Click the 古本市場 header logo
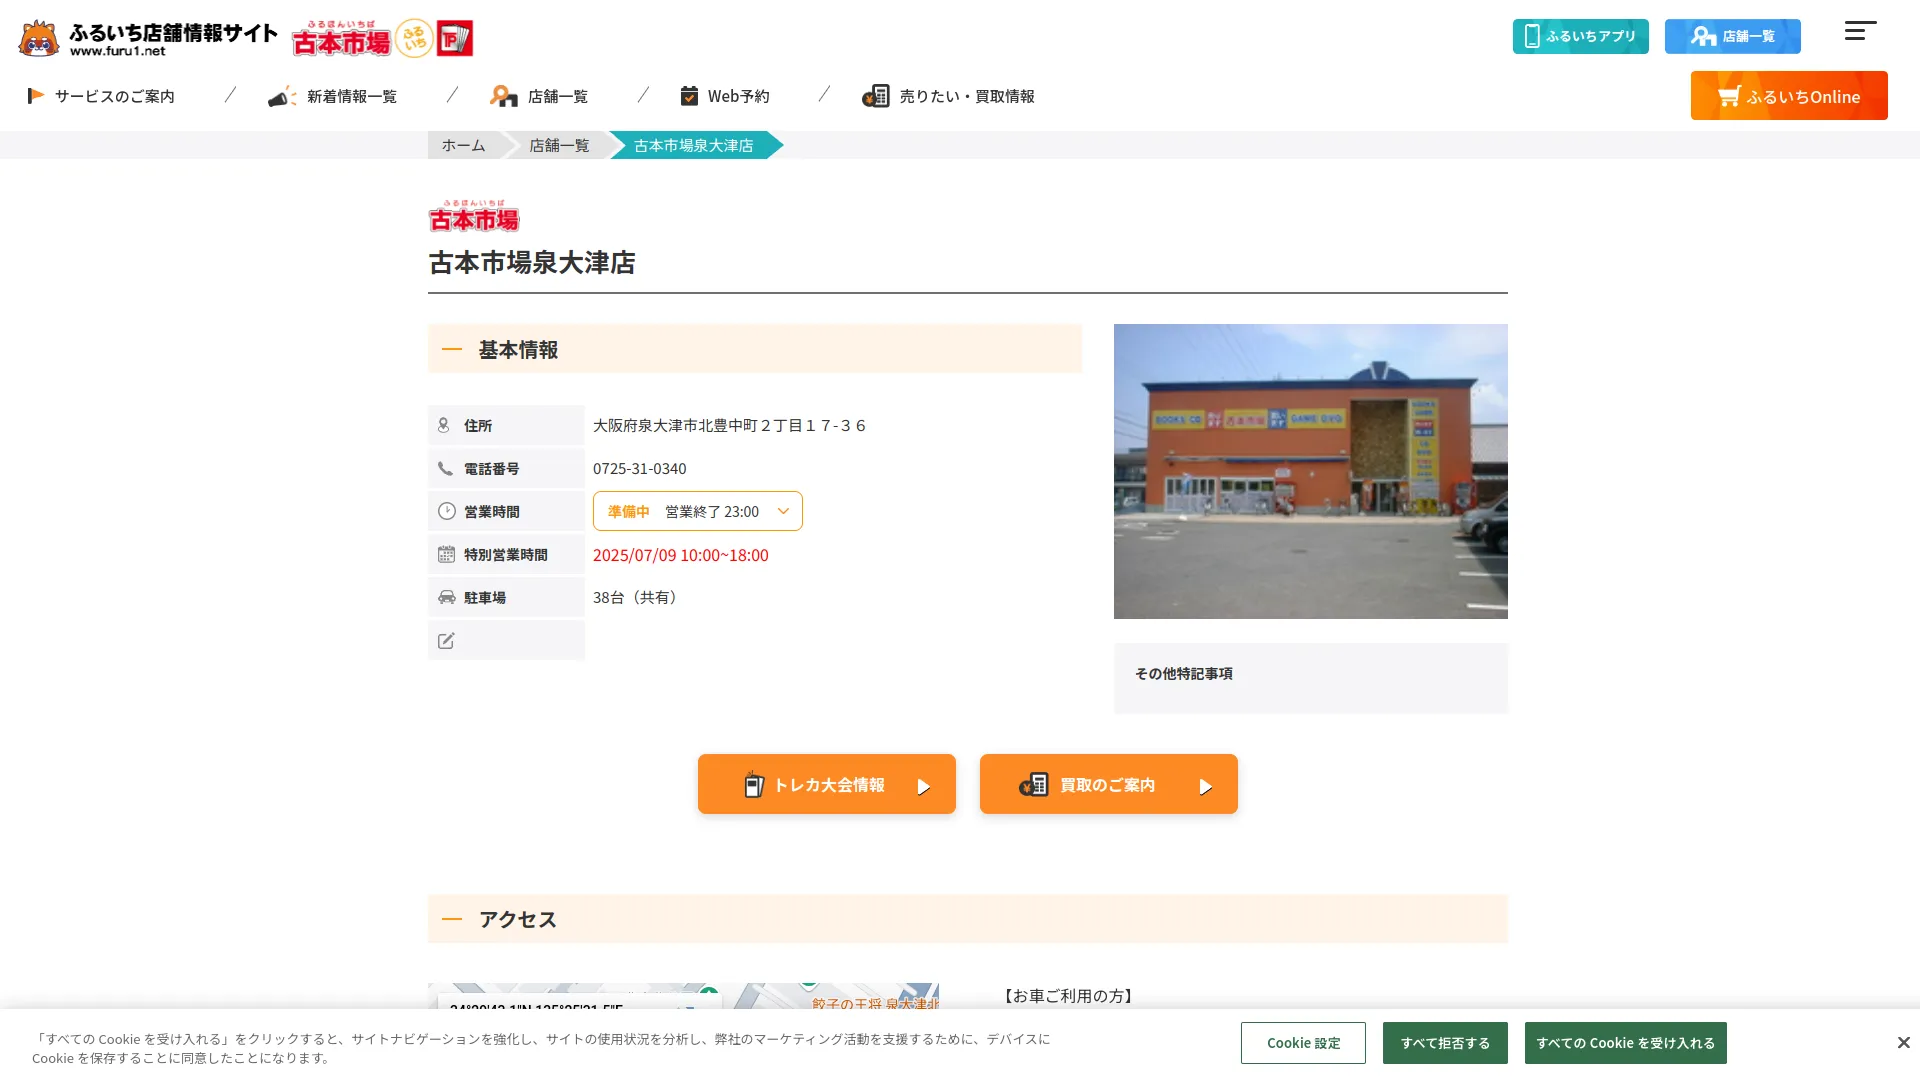This screenshot has width=1920, height=1080. [341, 38]
